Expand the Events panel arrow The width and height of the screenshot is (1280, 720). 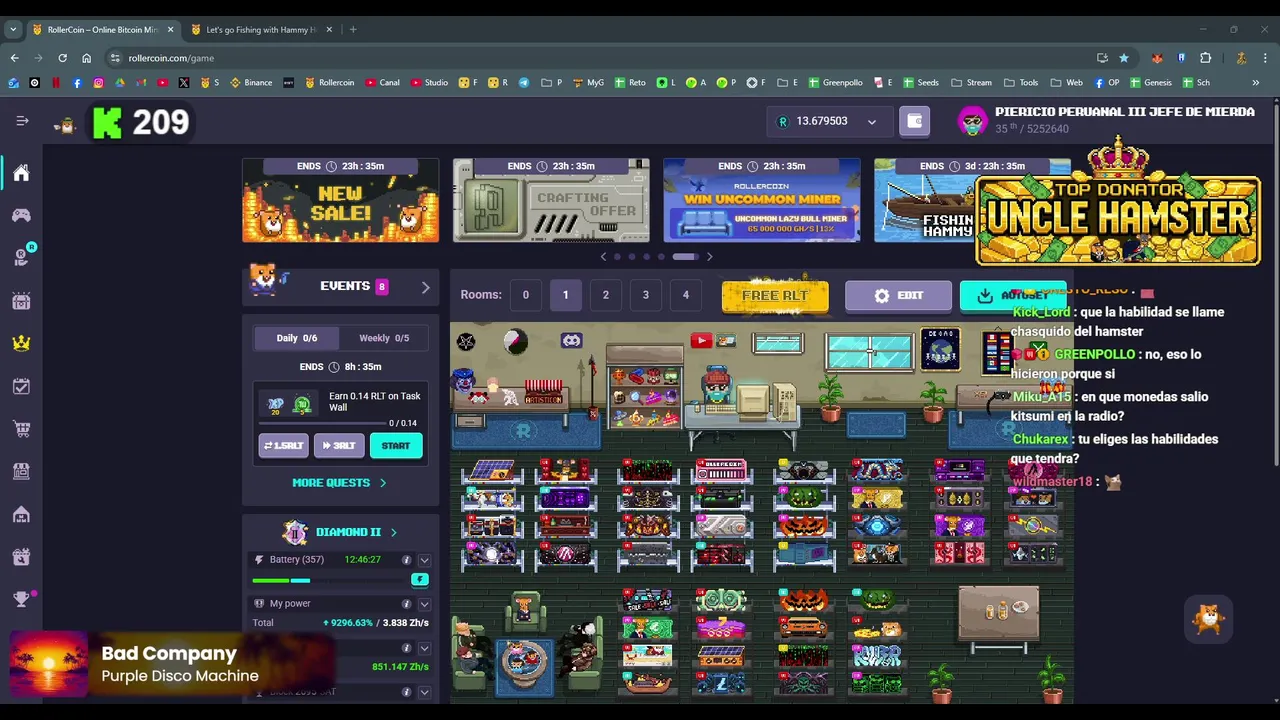click(x=425, y=287)
